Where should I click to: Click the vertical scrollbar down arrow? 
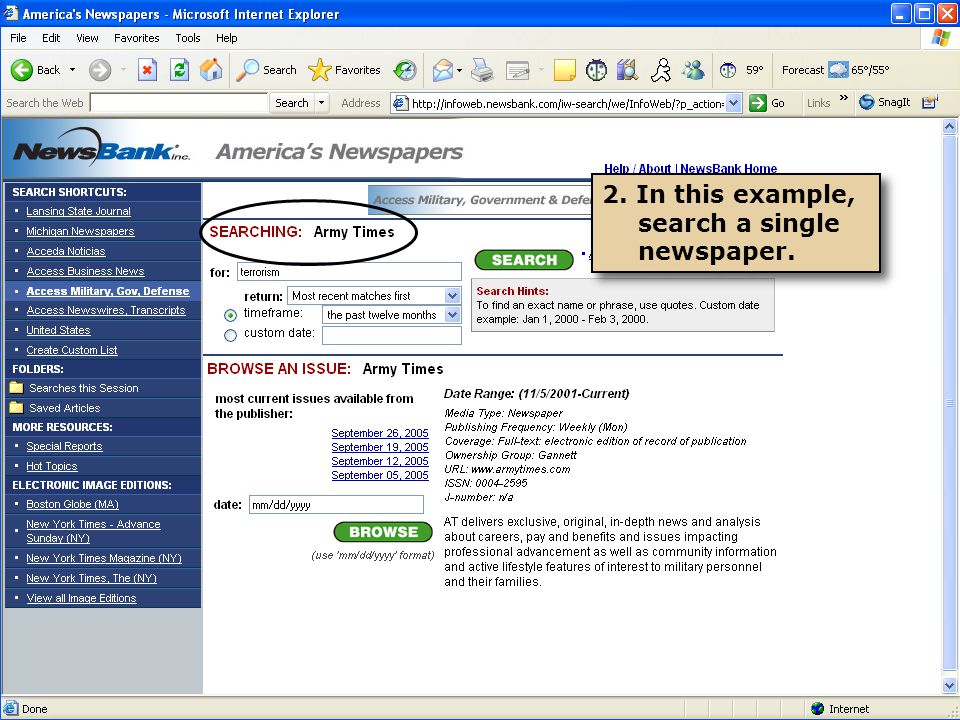tap(950, 686)
